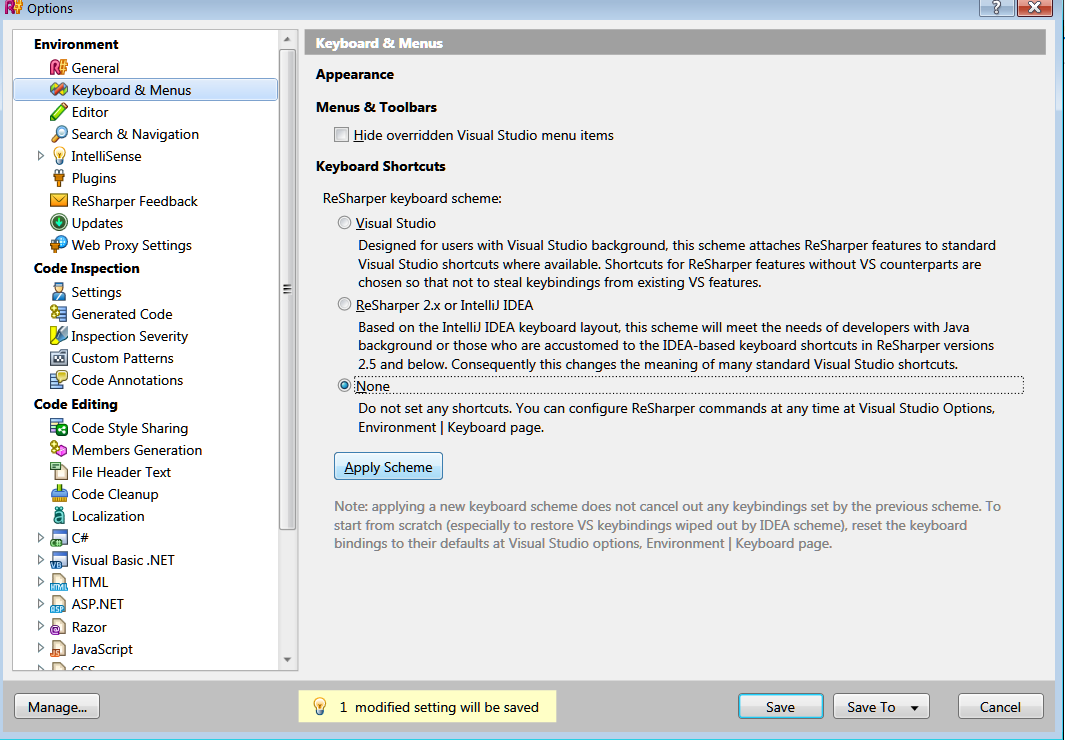Select the Localization tree row
Viewport: 1065px width, 740px height.
point(145,516)
